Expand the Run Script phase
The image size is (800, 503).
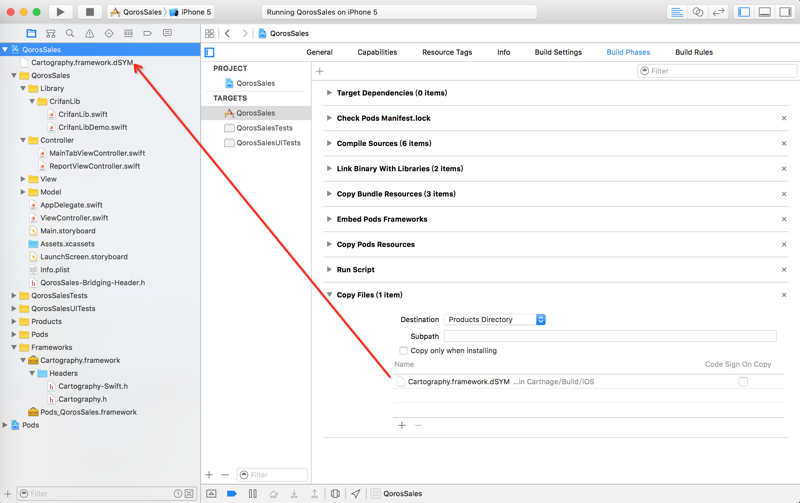[x=329, y=269]
